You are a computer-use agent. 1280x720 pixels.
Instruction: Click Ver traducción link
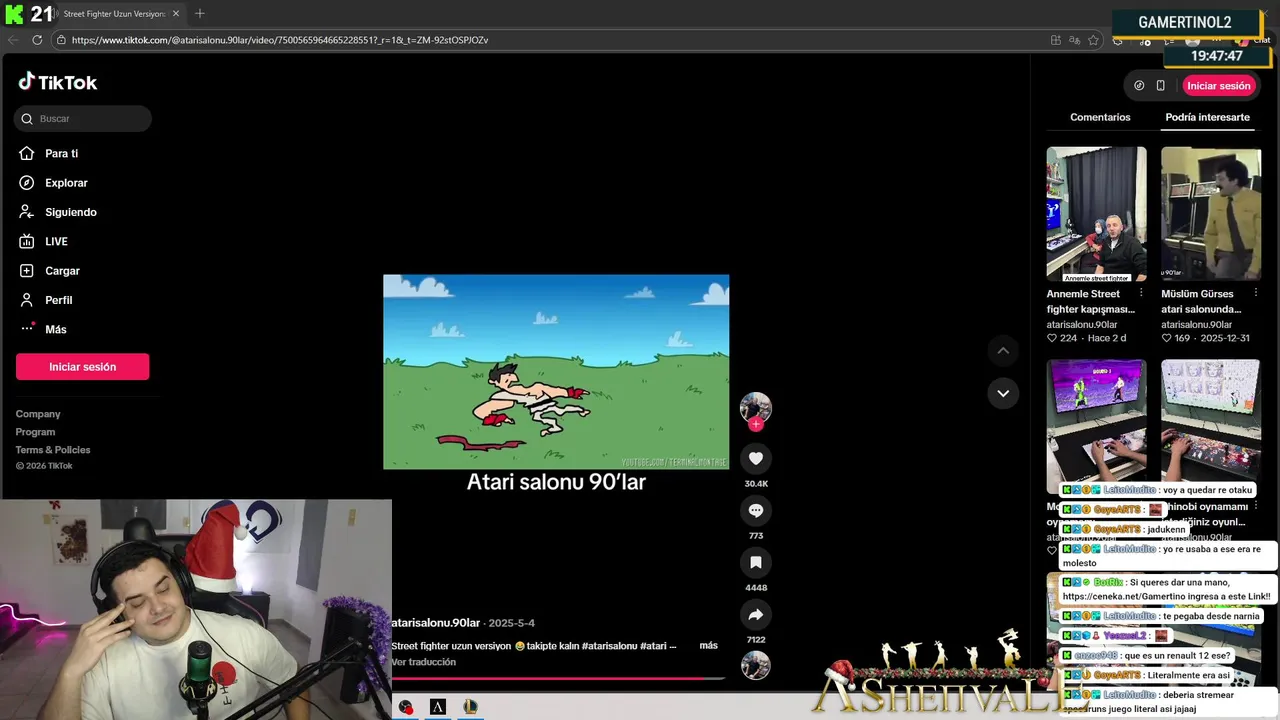tap(424, 662)
